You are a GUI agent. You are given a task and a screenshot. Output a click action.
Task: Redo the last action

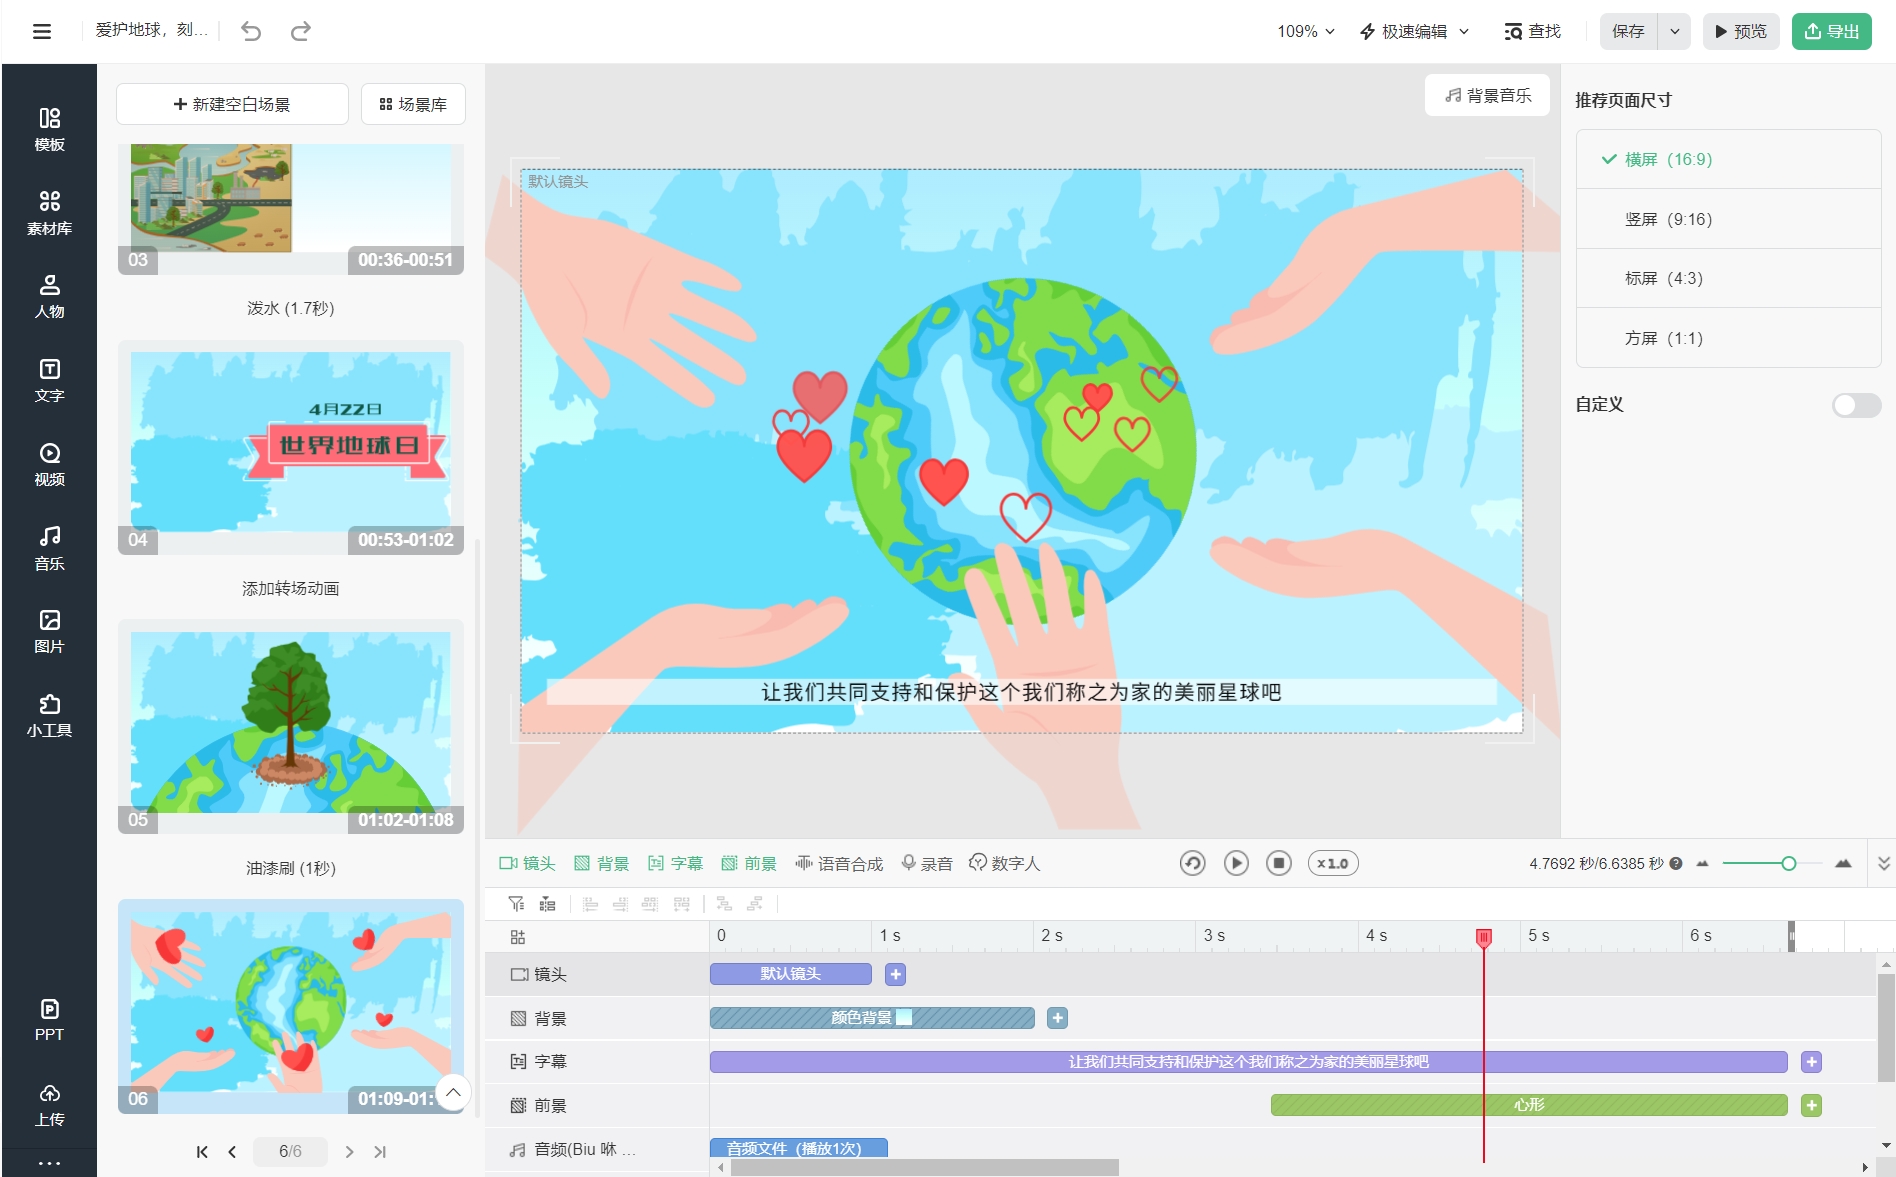300,31
